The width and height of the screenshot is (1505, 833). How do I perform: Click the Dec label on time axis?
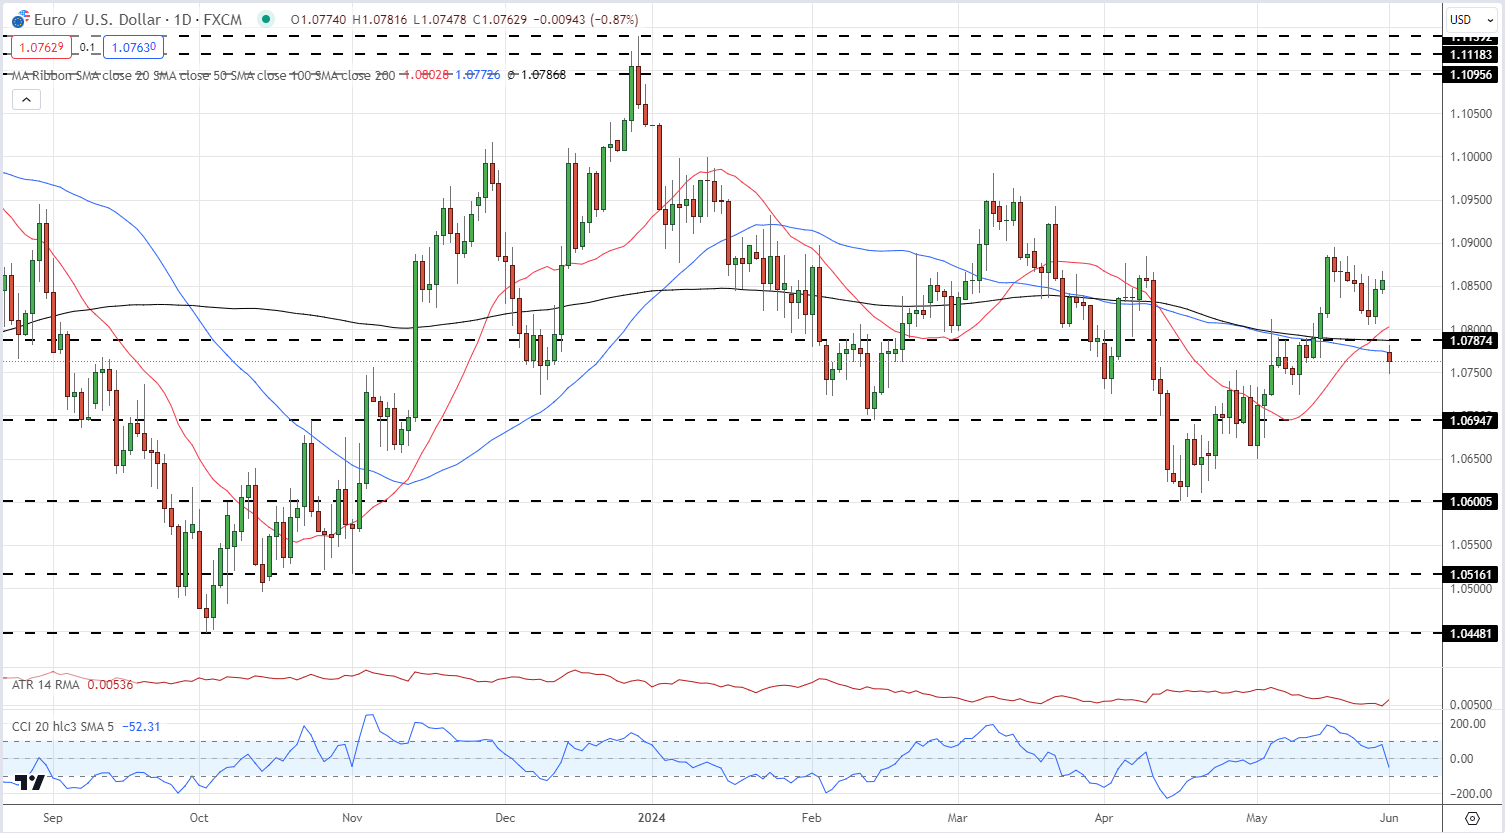point(505,818)
